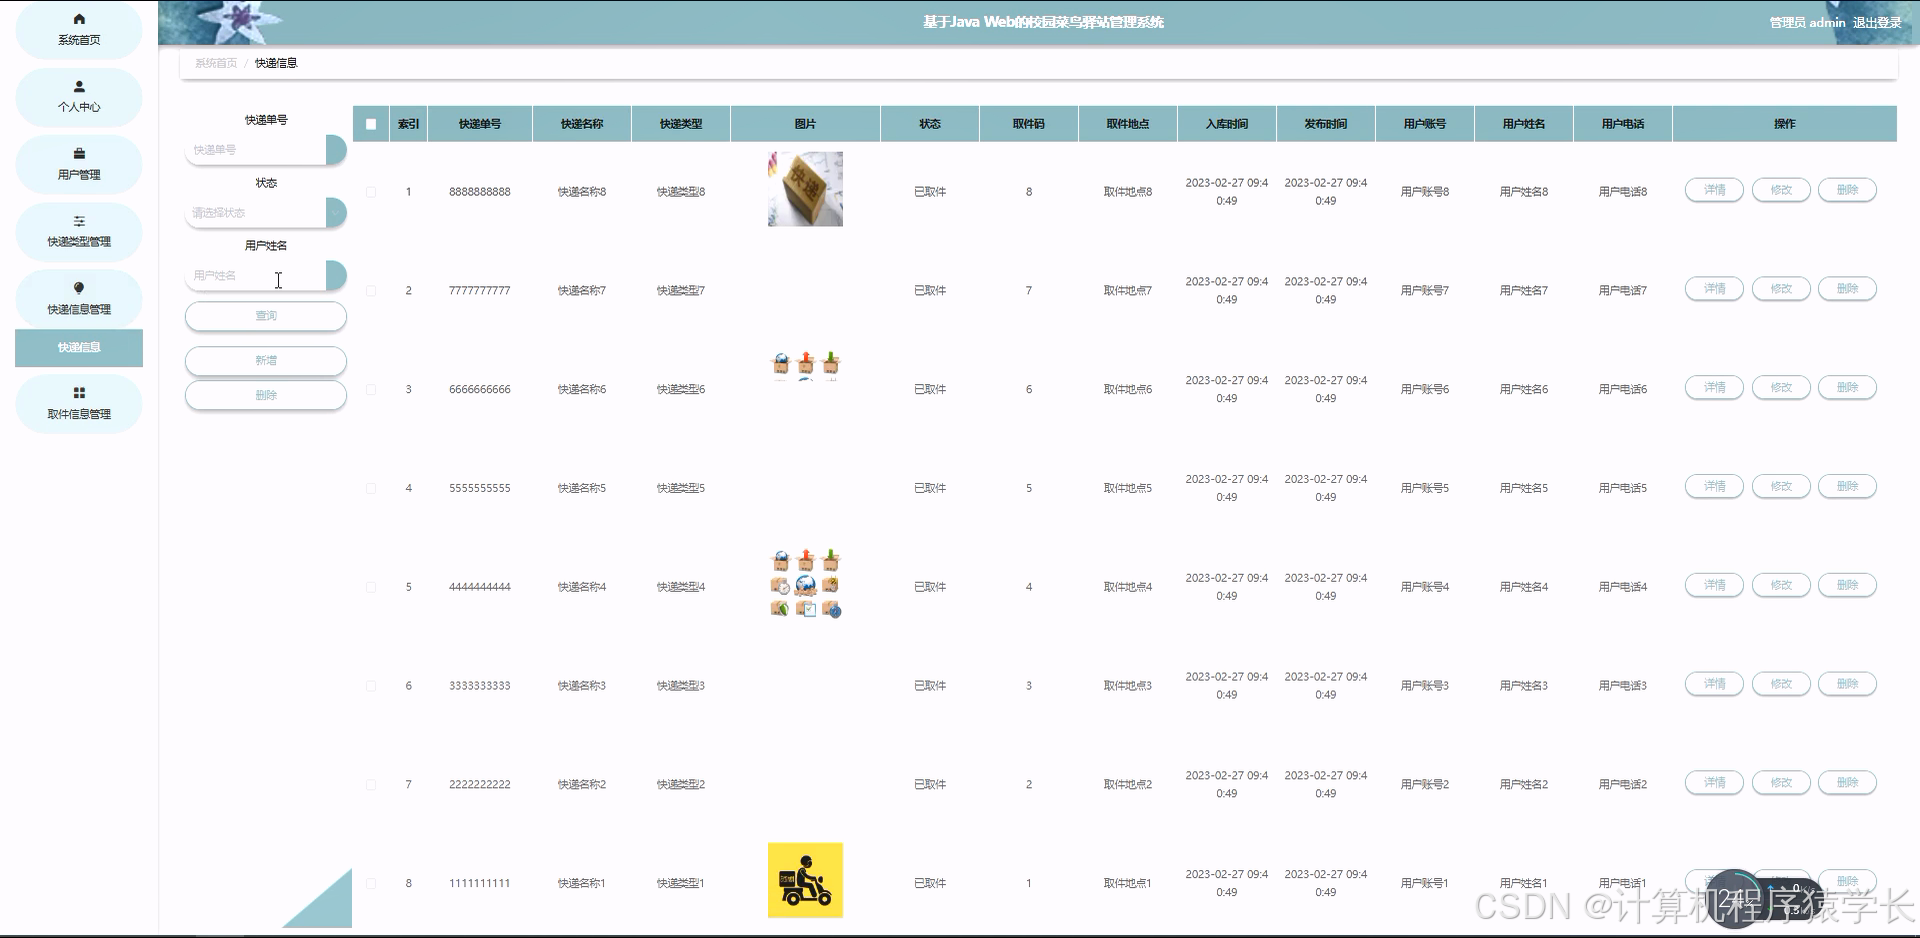
Task: Click 详情 for row 用户账号6
Action: click(x=1714, y=388)
